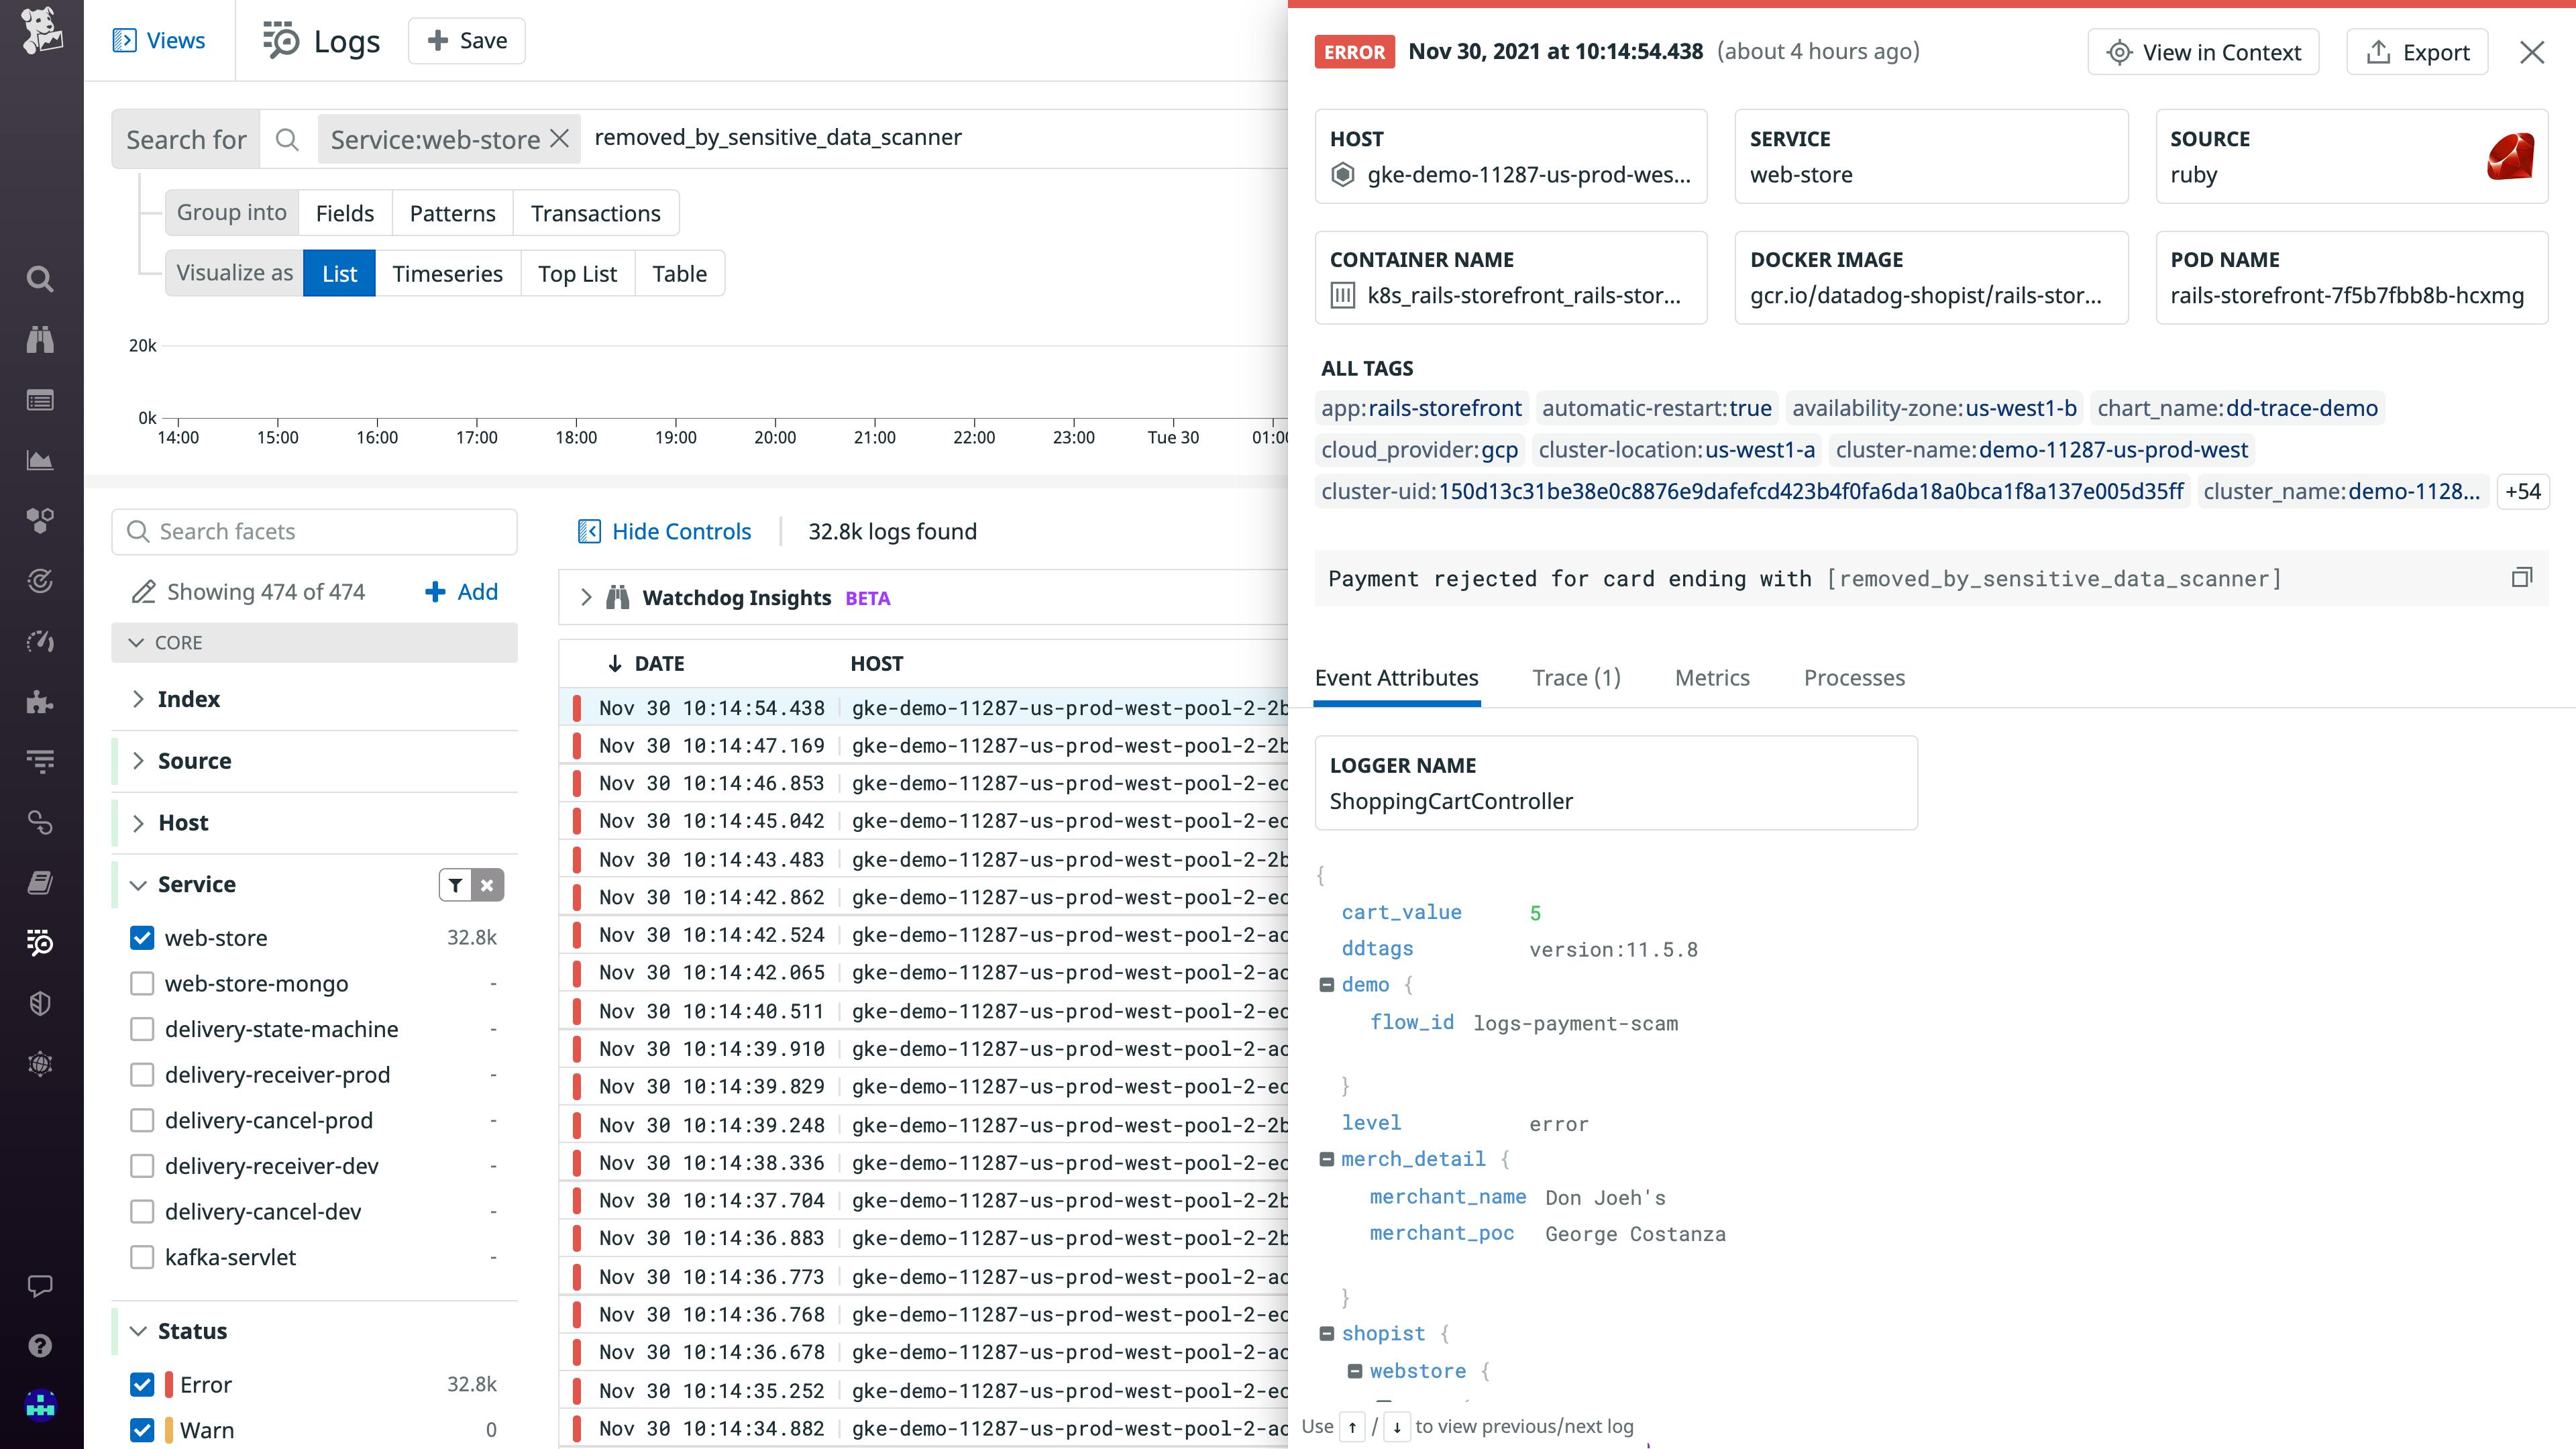The height and width of the screenshot is (1449, 2576).
Task: Open the Metrics tab in log details
Action: (x=1712, y=677)
